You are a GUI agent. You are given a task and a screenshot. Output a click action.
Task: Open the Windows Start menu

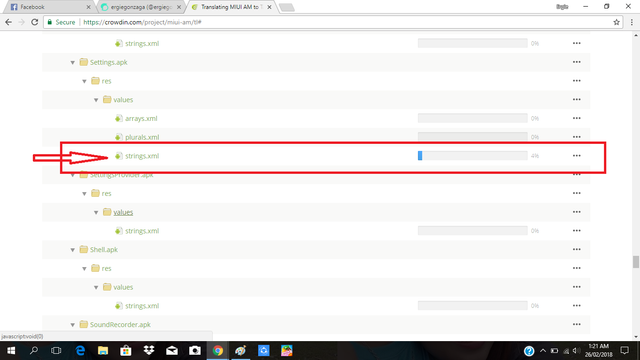(11, 351)
